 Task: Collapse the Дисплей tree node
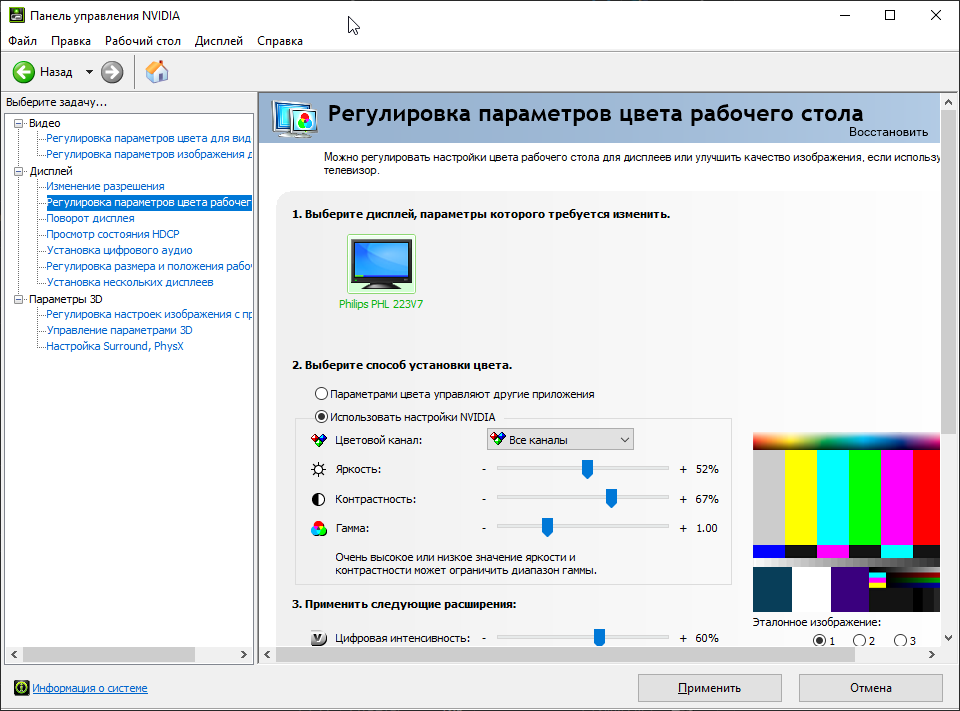[18, 171]
